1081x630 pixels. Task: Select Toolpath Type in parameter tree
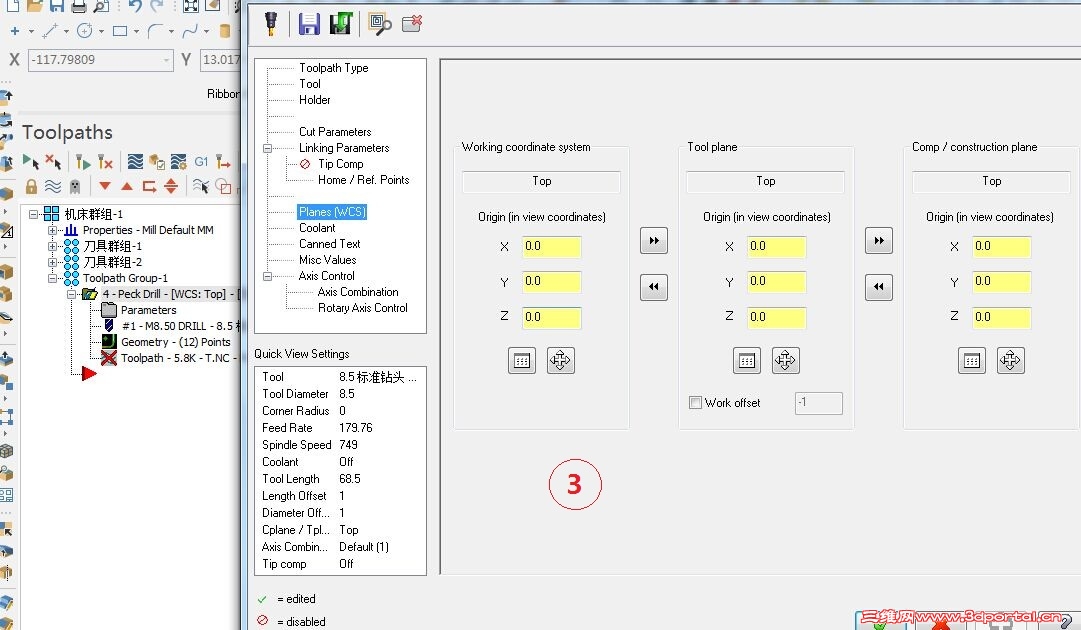pyautogui.click(x=334, y=68)
